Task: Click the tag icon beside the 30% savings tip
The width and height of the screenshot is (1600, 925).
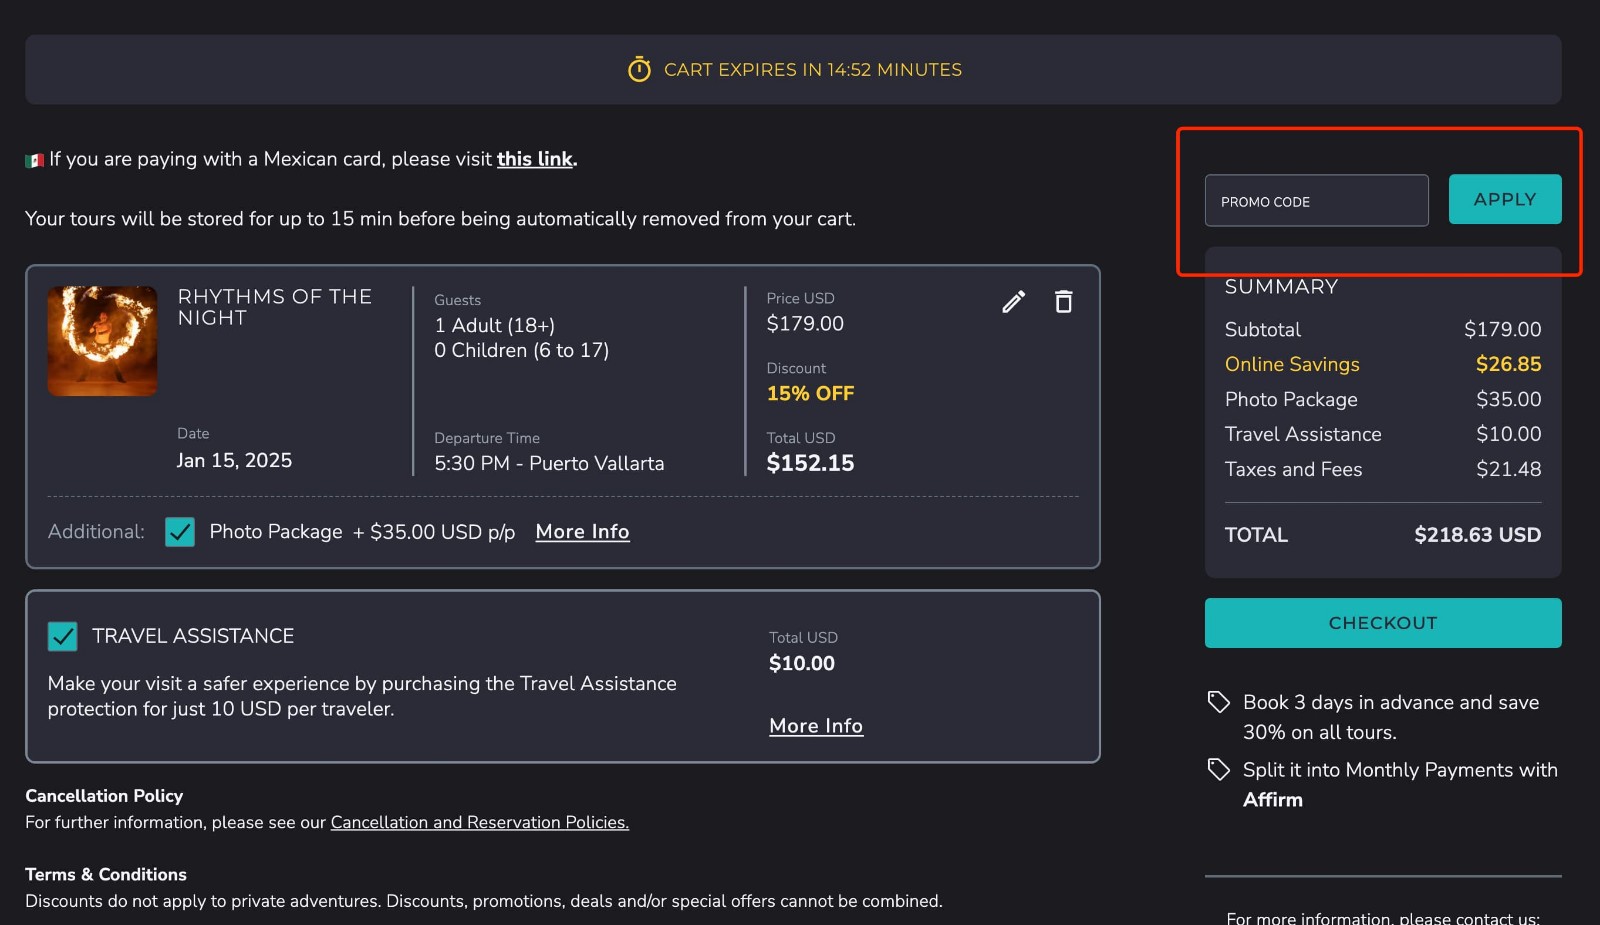Action: [x=1219, y=702]
